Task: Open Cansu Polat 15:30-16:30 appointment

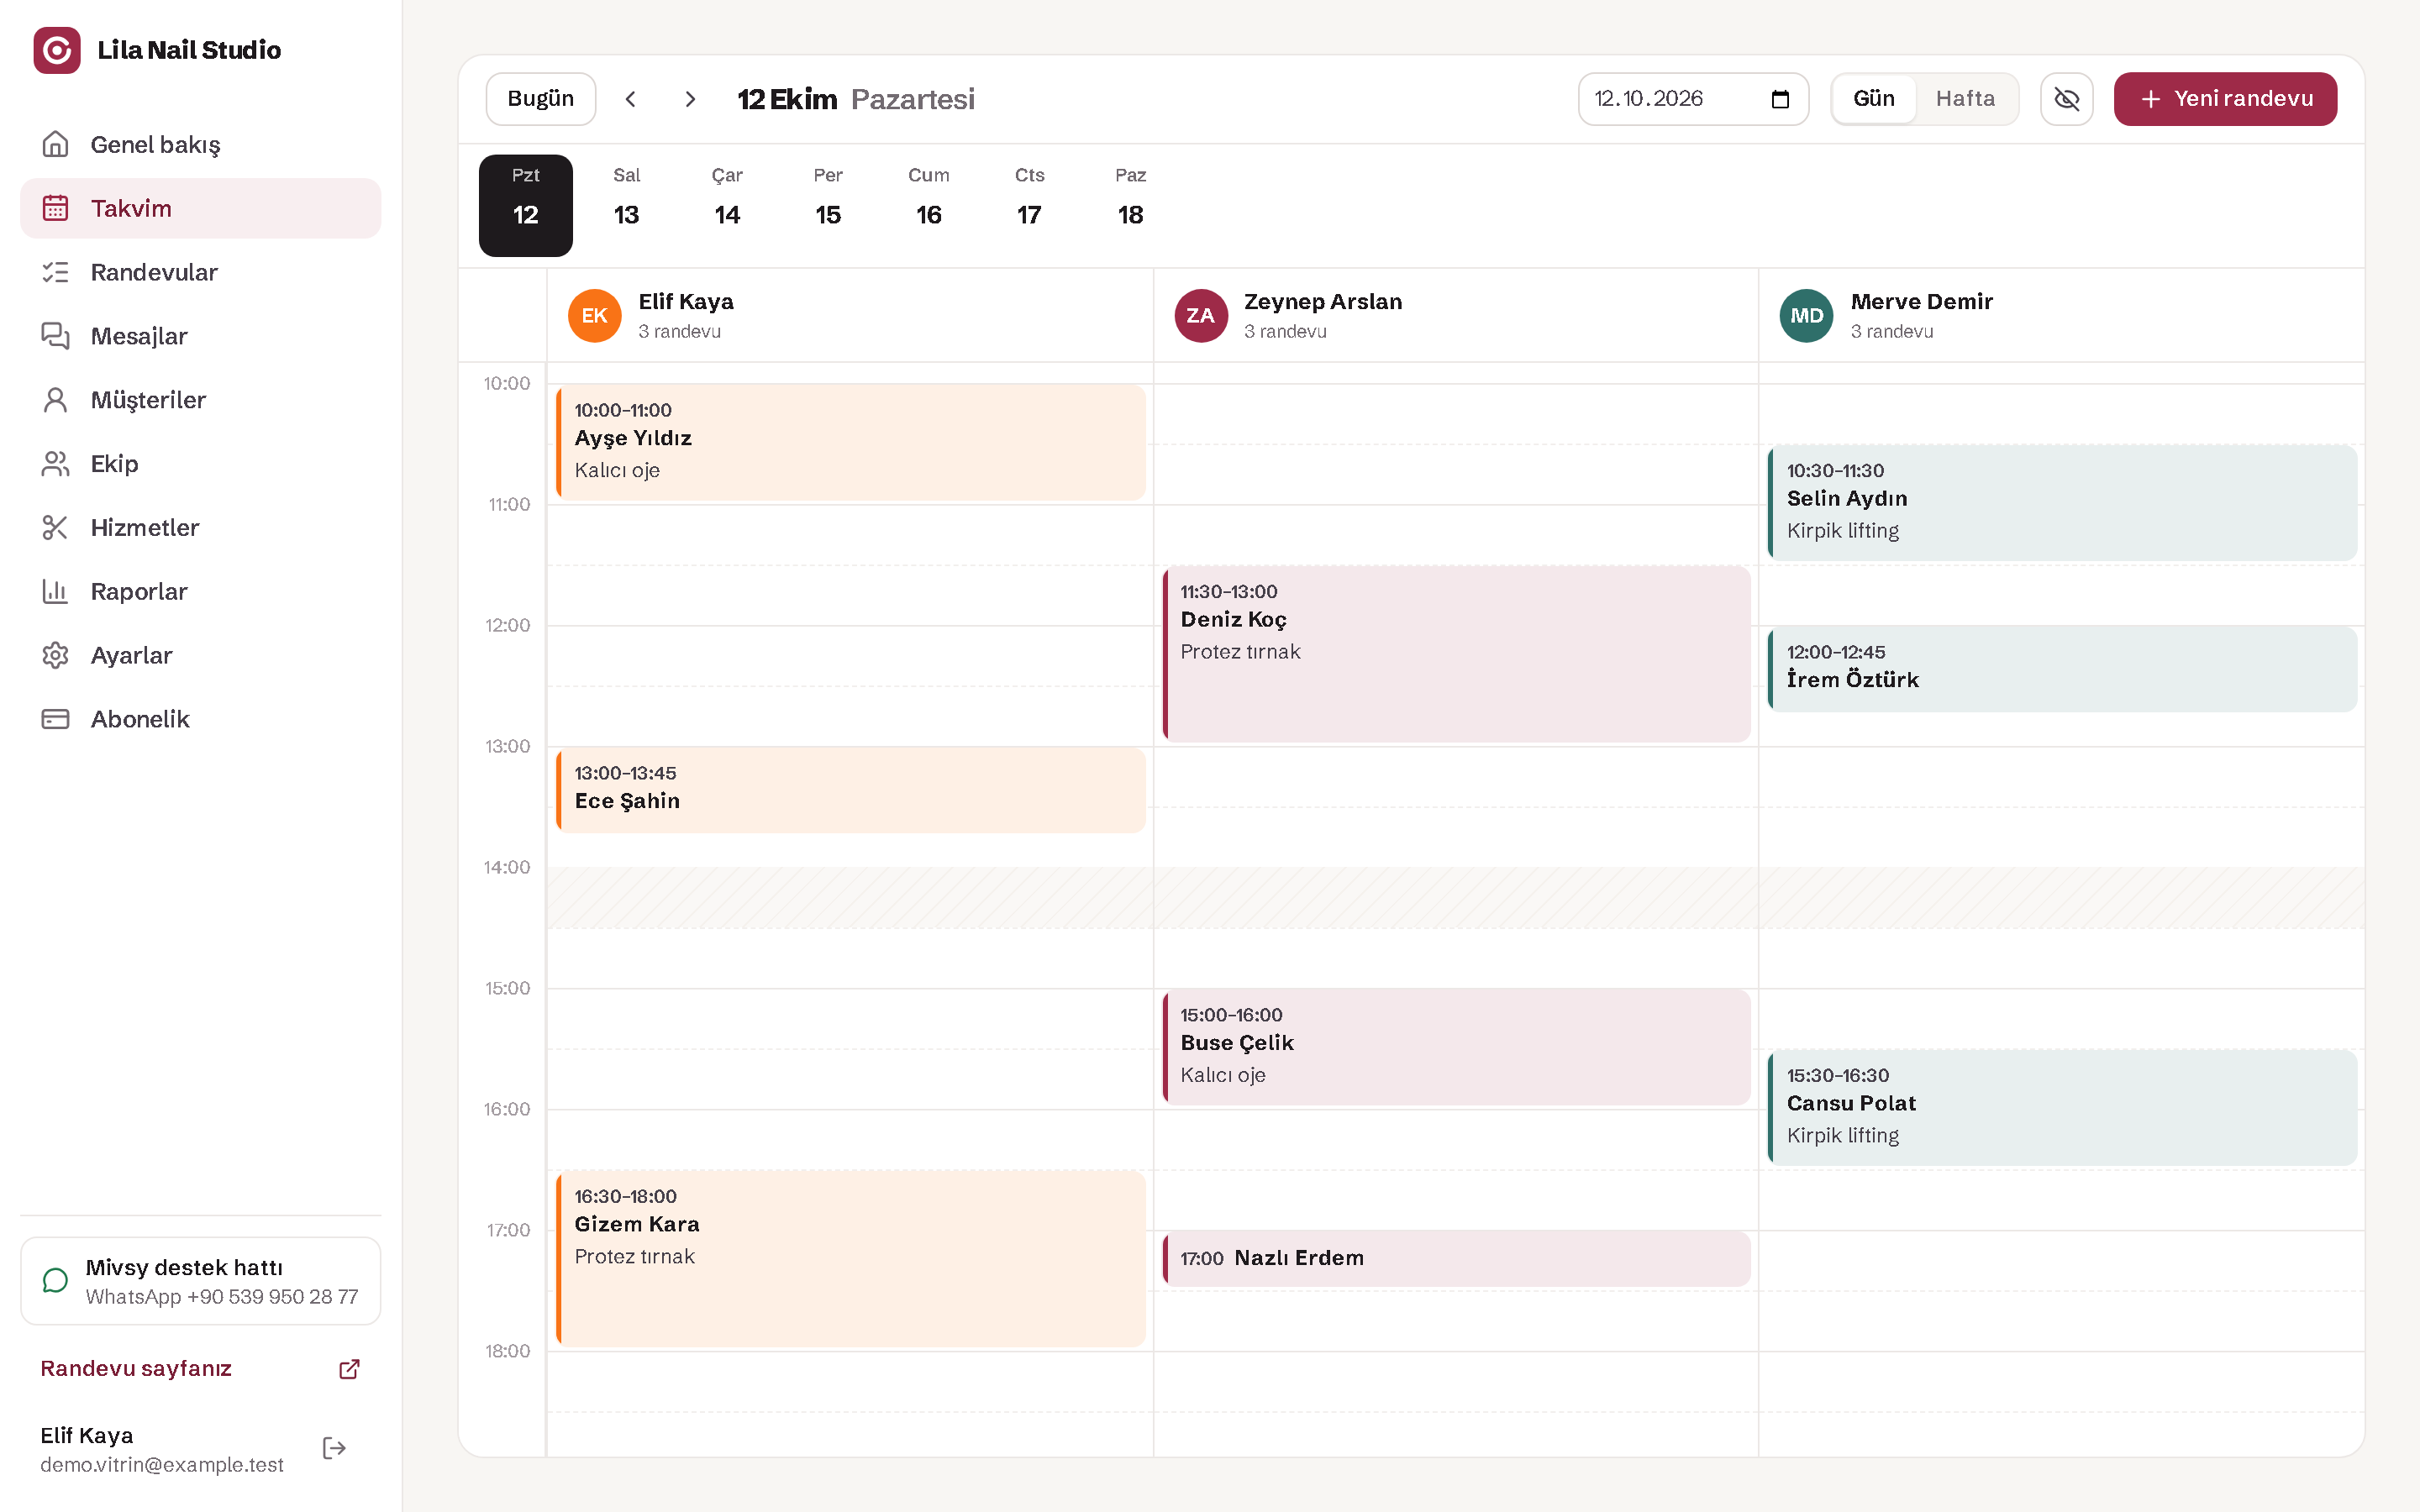Action: [2063, 1108]
